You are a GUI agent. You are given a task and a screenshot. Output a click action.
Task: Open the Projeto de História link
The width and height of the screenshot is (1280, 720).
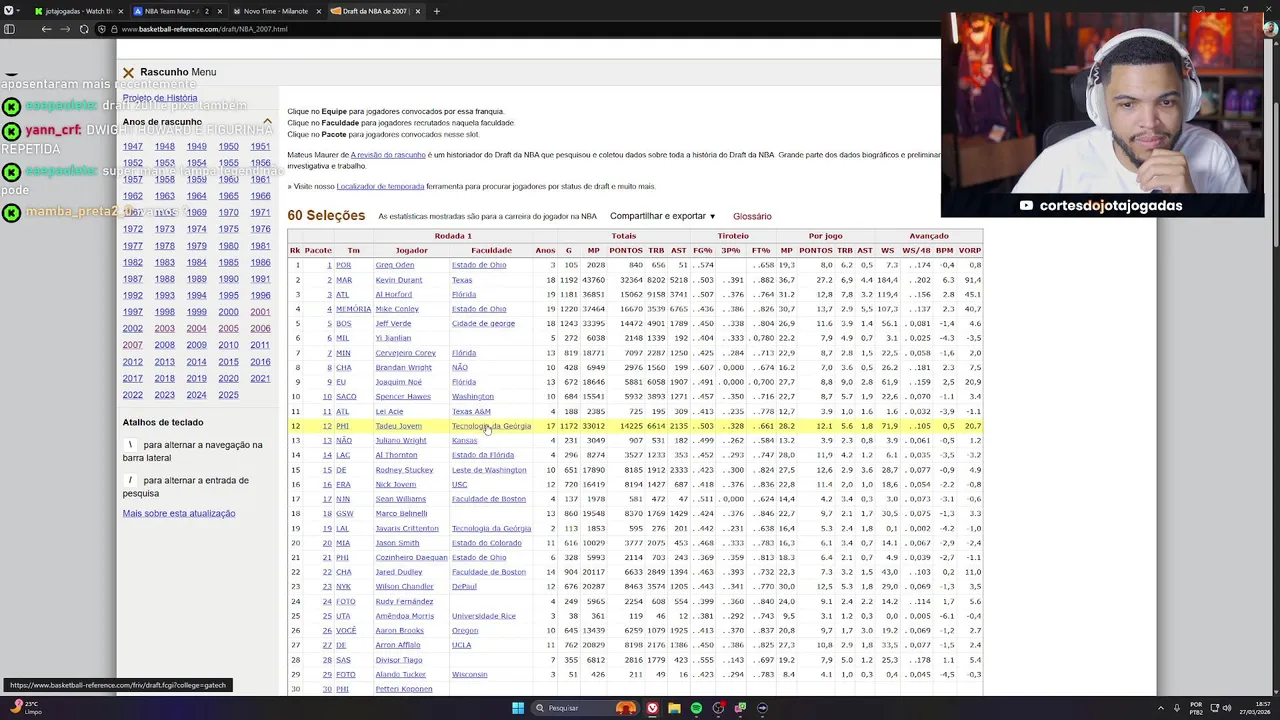160,98
